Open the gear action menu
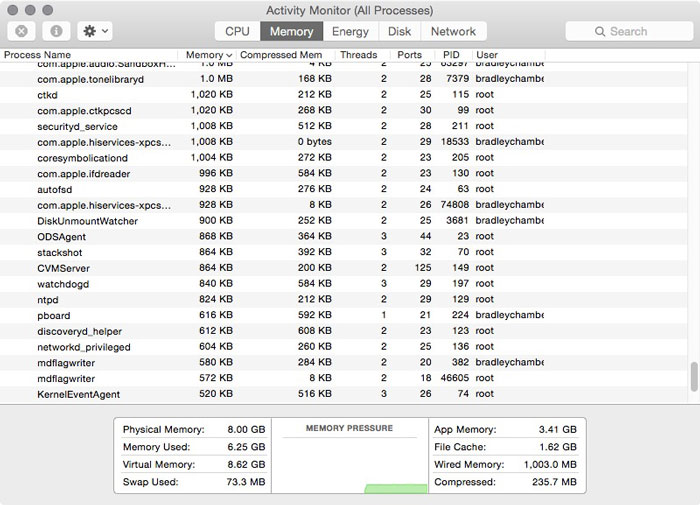 [95, 31]
